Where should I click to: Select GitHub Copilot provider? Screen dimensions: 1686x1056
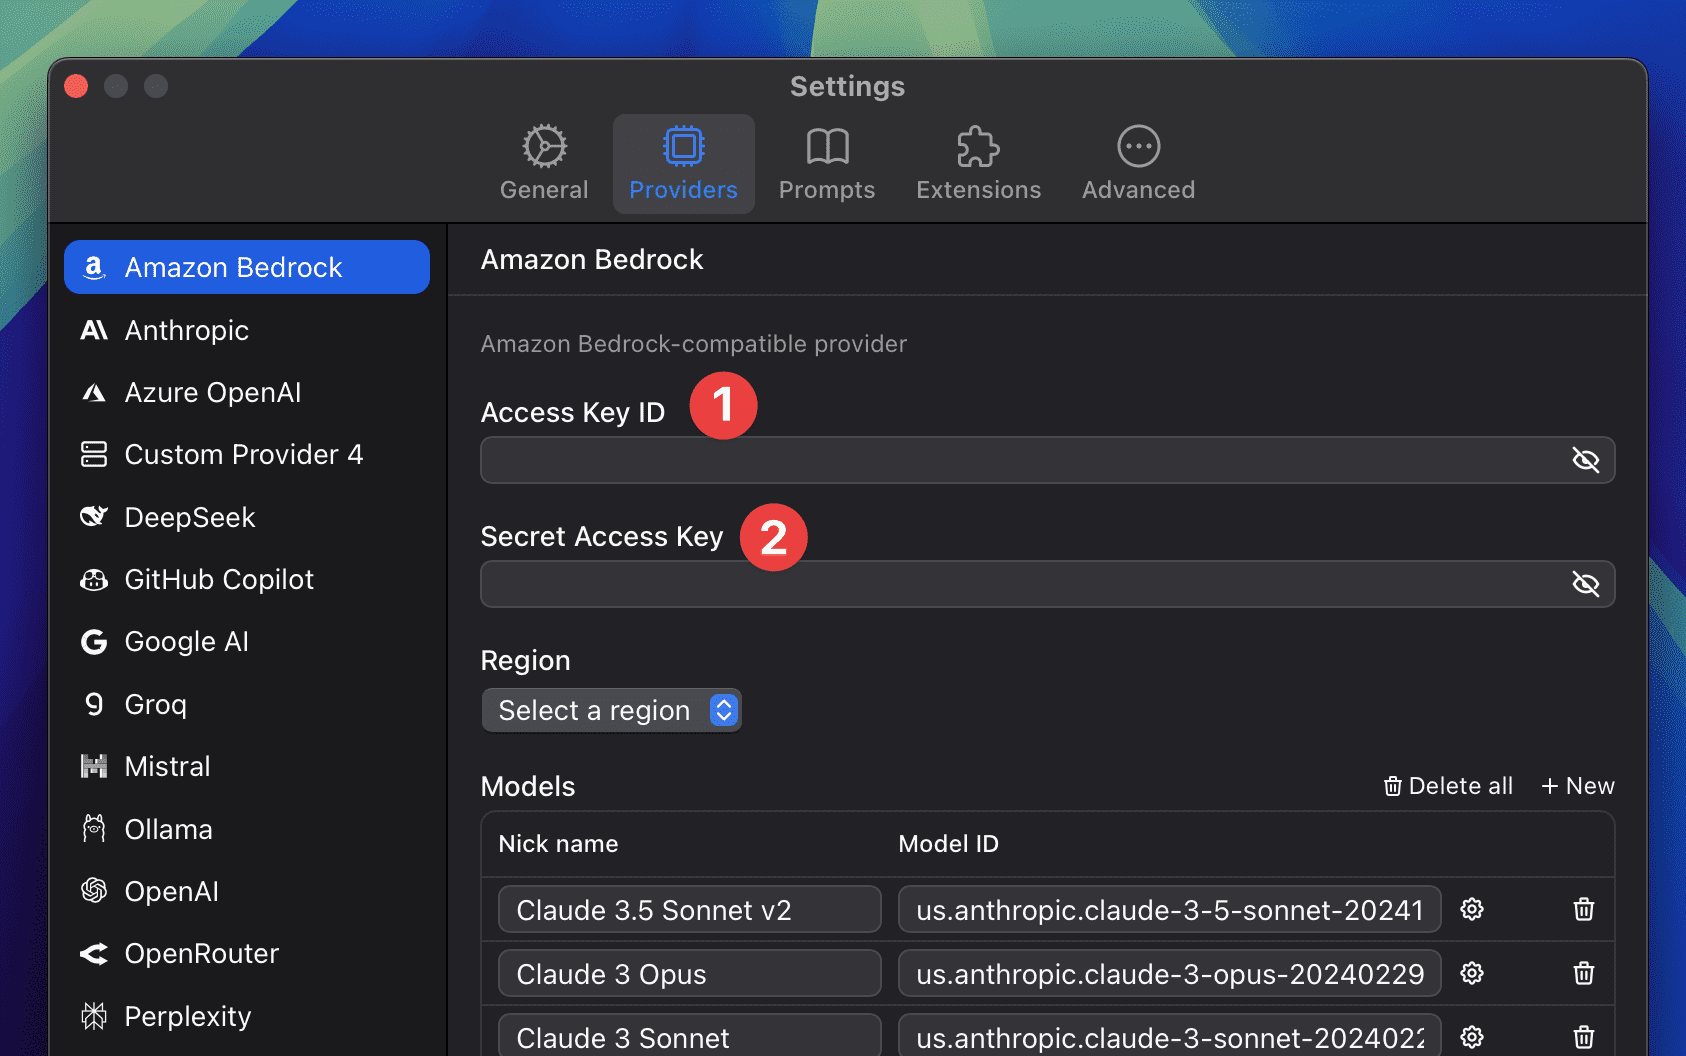click(x=218, y=580)
